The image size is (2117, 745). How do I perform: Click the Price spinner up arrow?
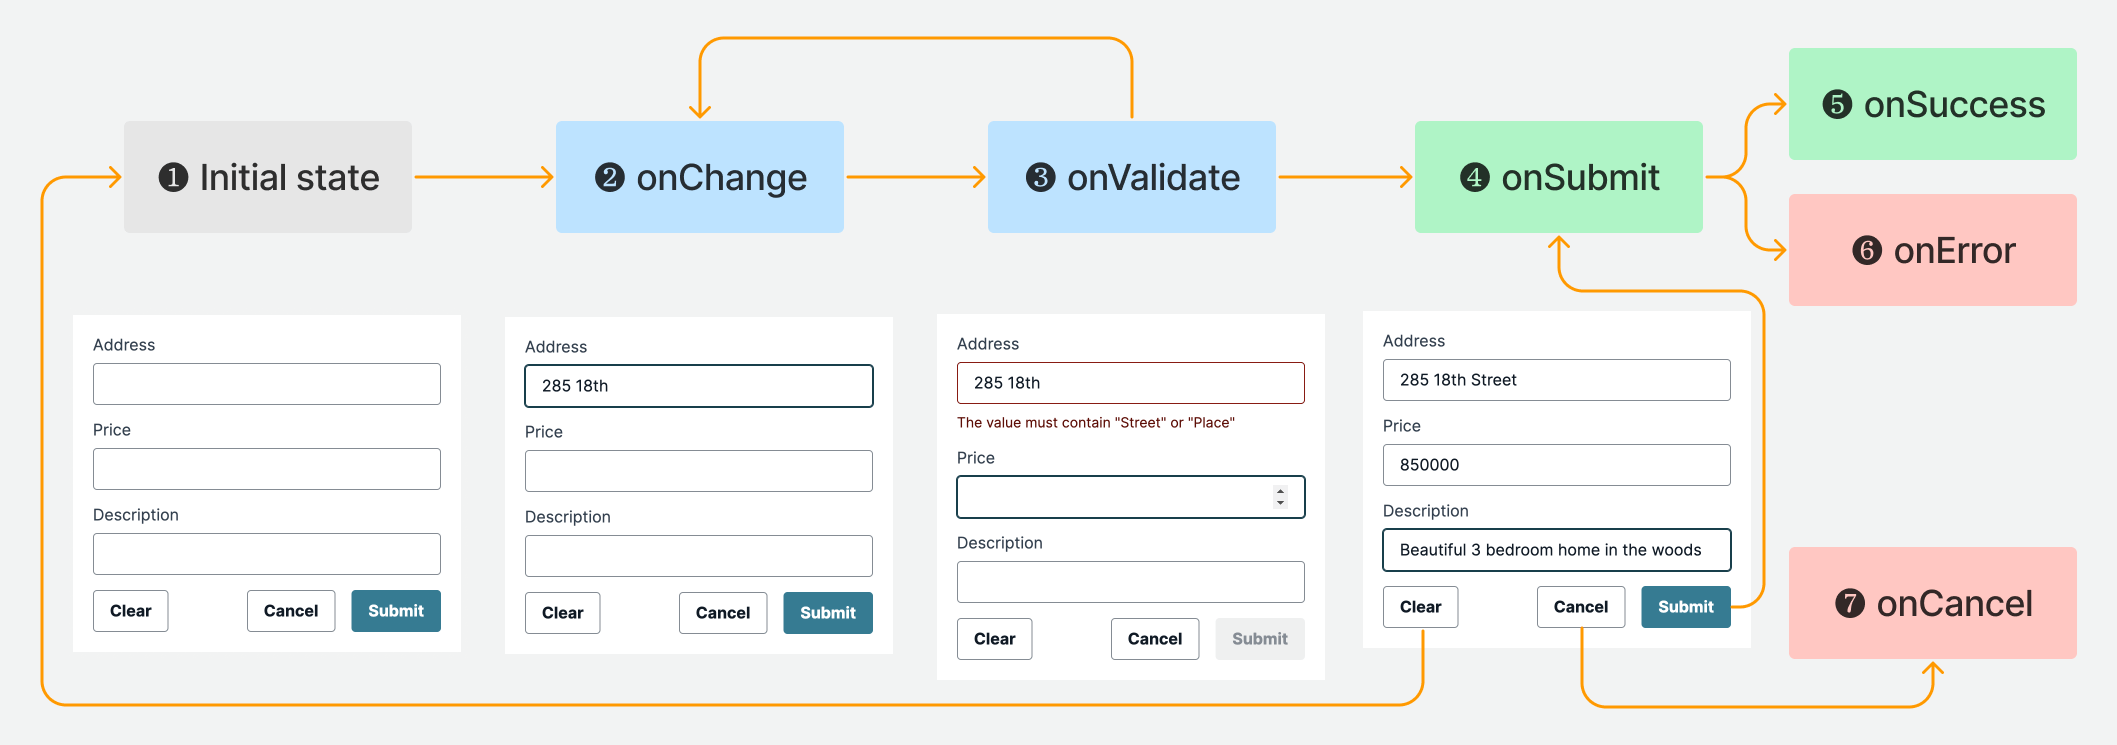point(1279,491)
